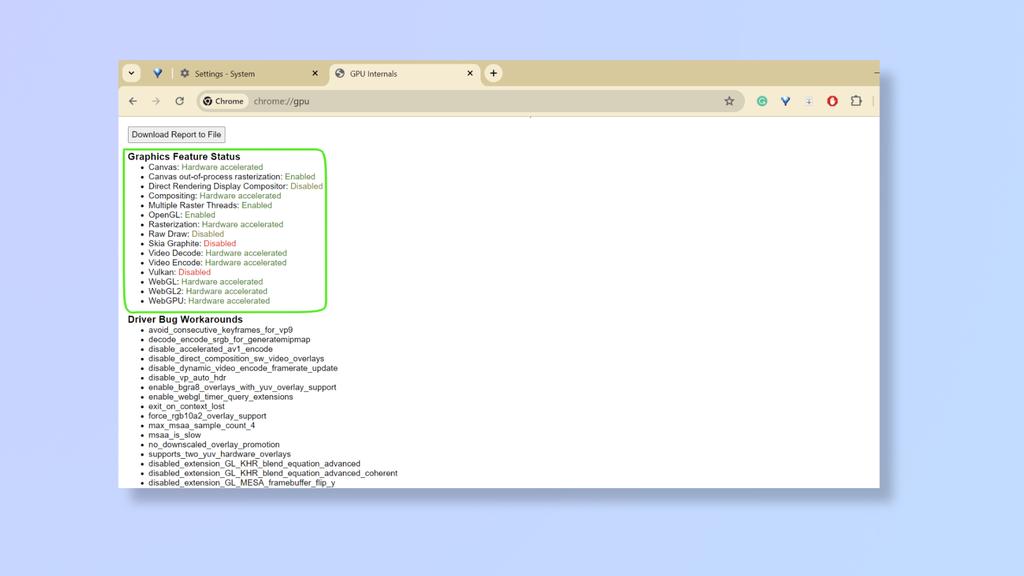Open the tab search chevron menu

coord(131,73)
